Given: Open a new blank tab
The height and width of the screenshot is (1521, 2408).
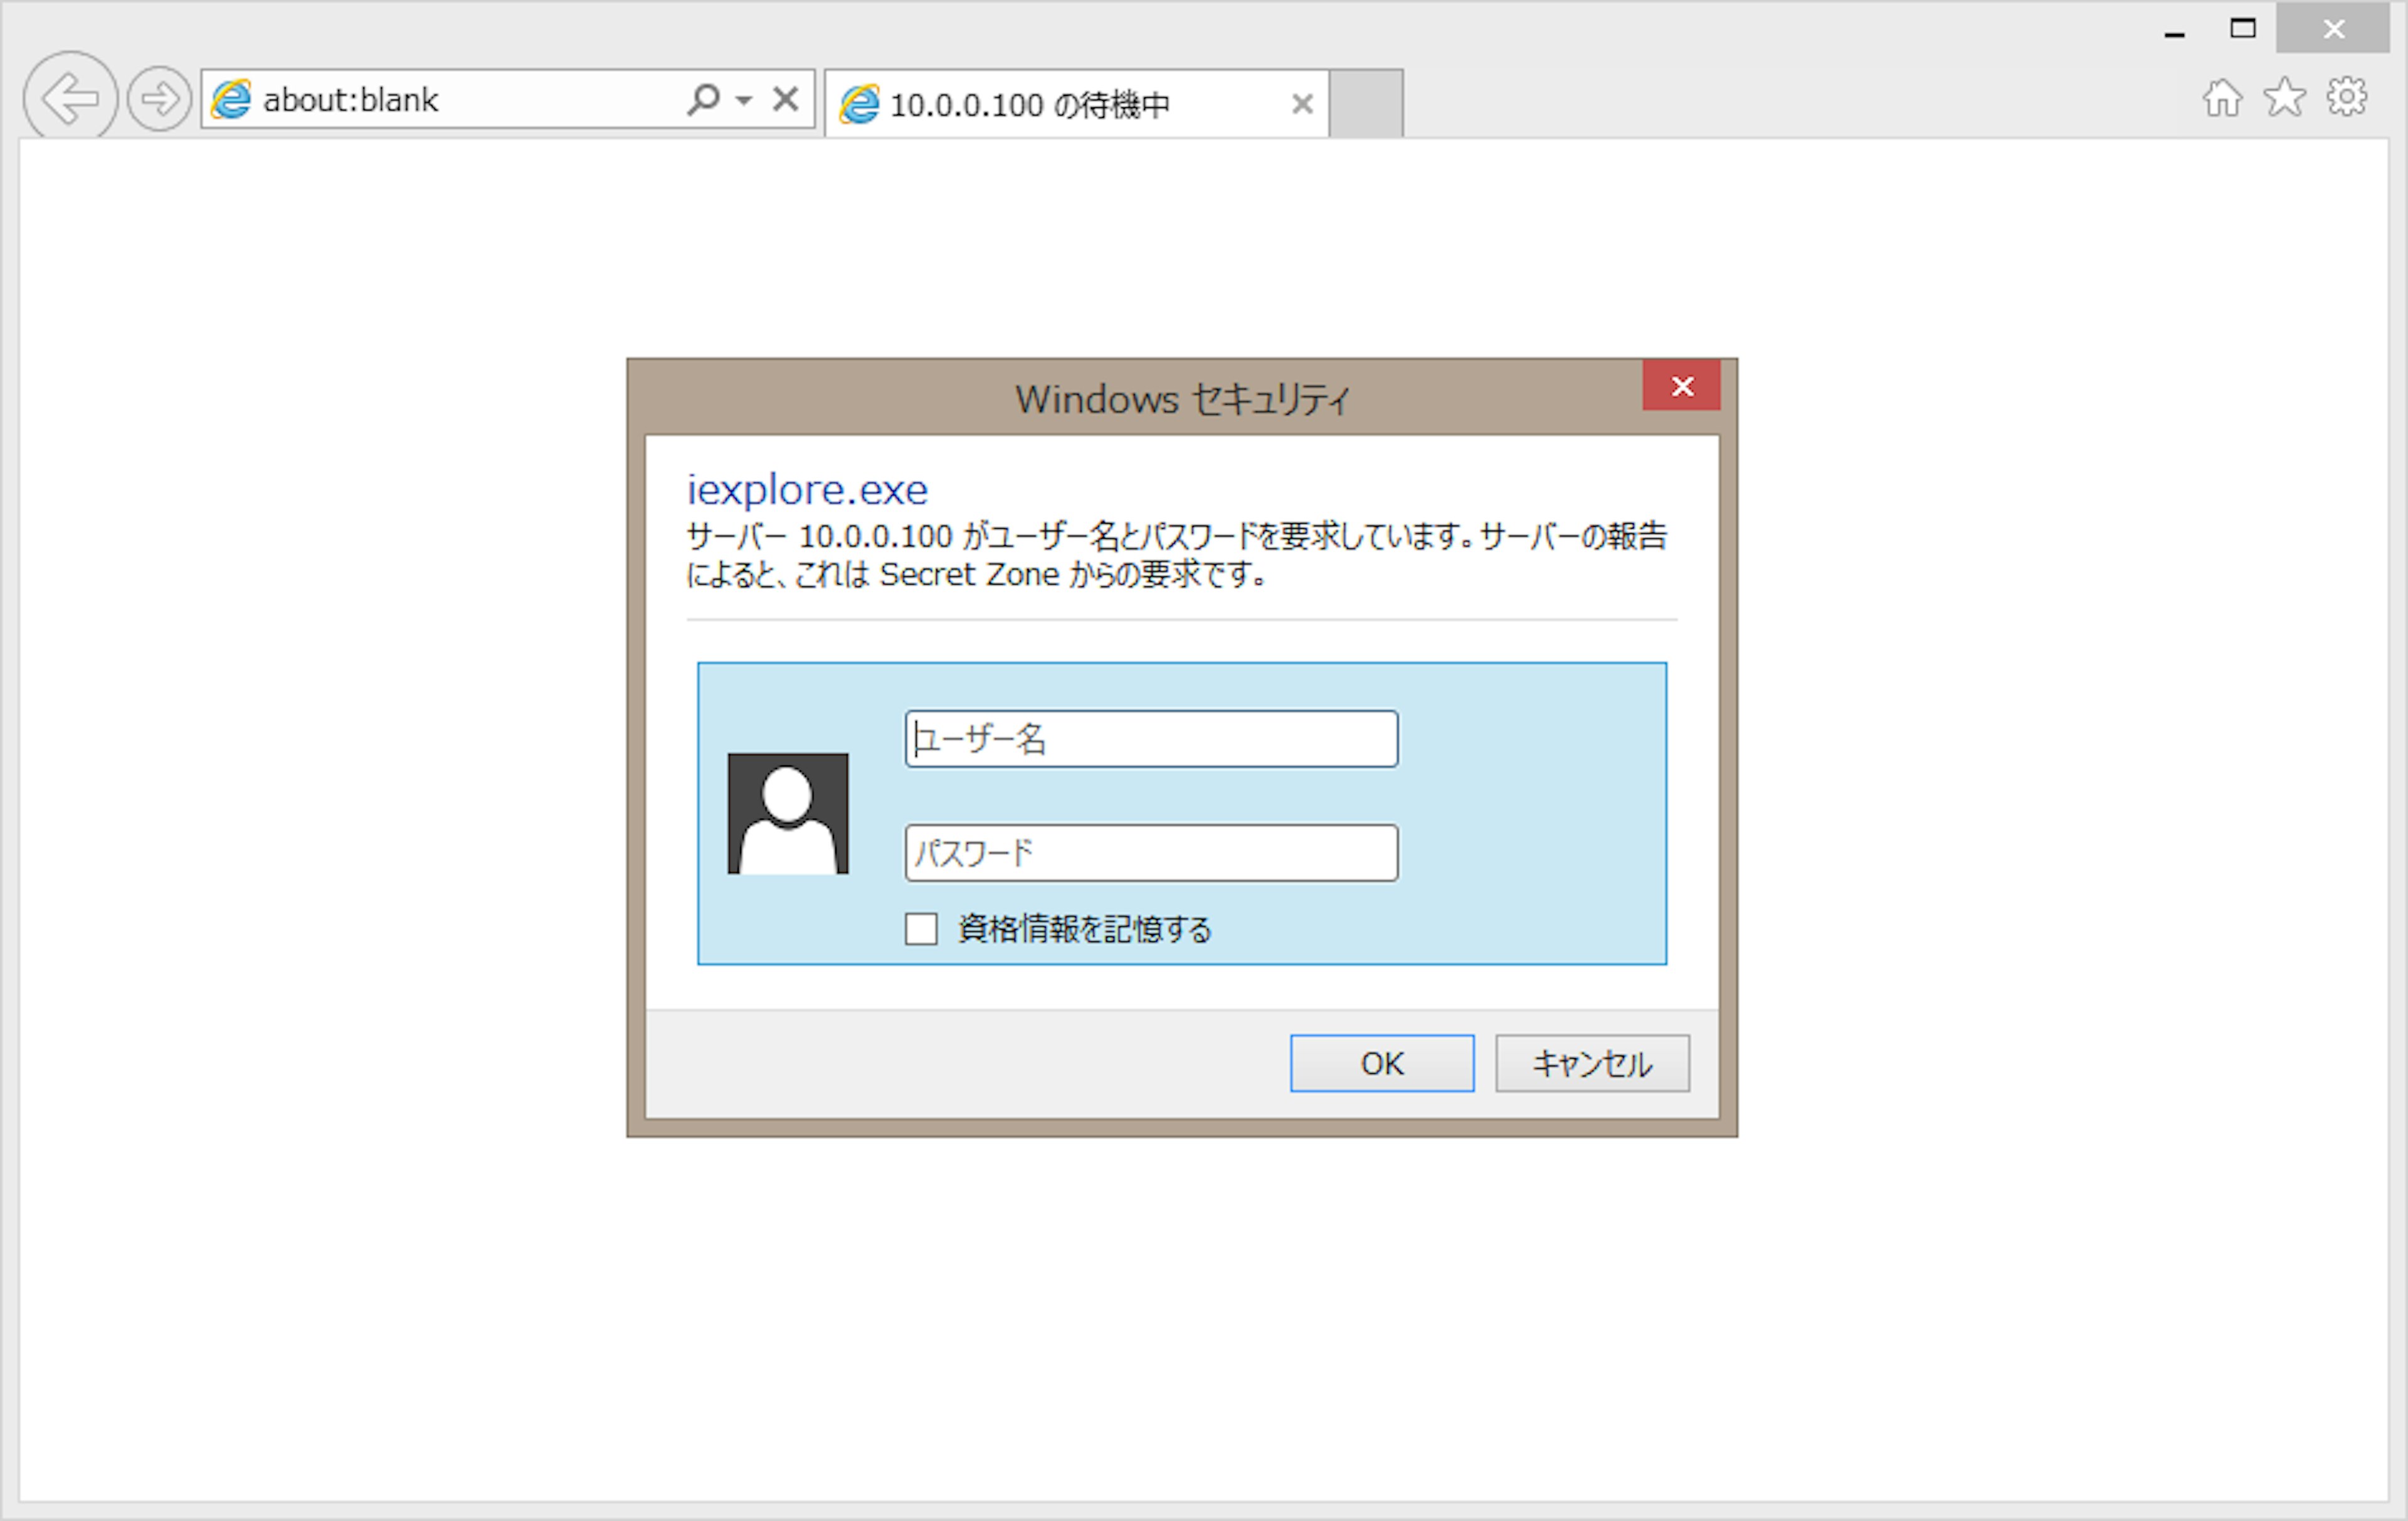Looking at the screenshot, I should [x=1366, y=104].
